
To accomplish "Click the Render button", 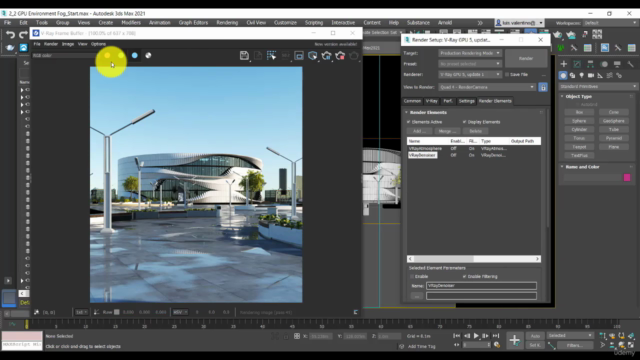I will (526, 58).
